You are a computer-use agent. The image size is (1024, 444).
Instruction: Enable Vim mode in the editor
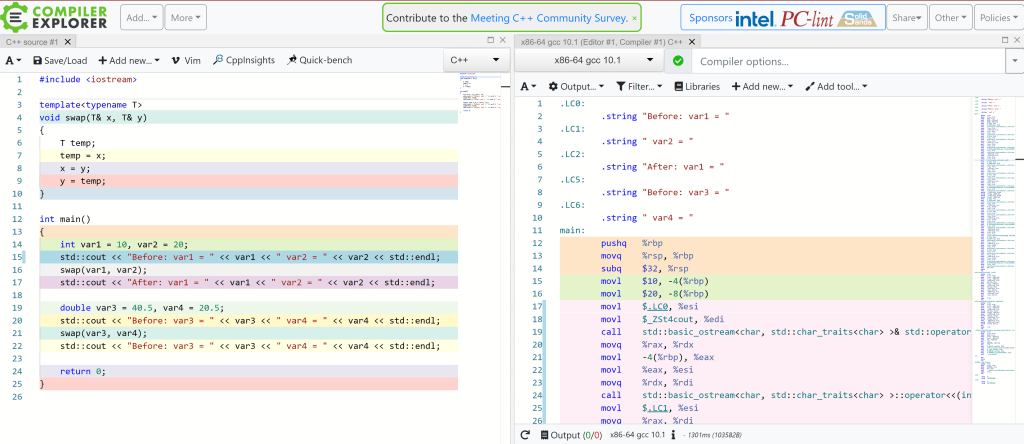click(186, 60)
